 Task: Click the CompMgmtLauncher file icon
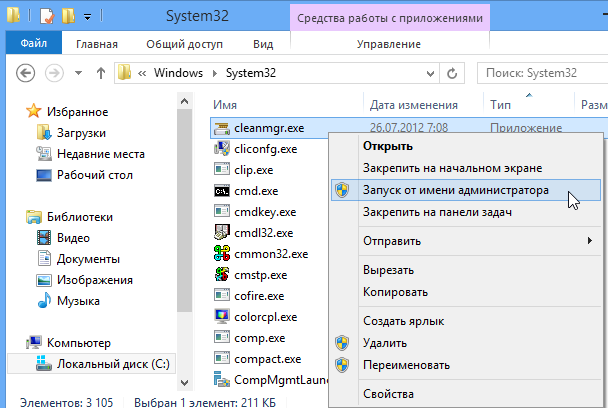222,380
